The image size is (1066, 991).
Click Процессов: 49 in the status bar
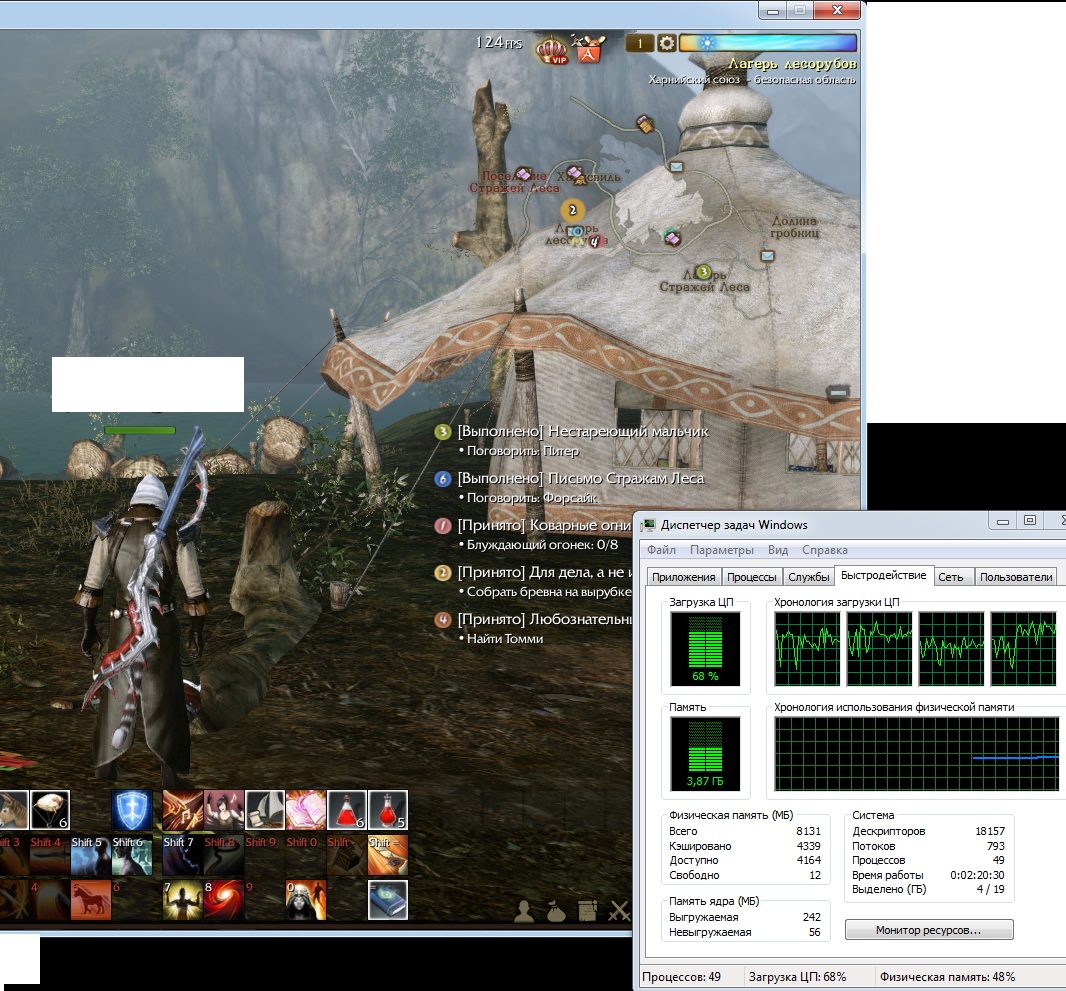[681, 977]
